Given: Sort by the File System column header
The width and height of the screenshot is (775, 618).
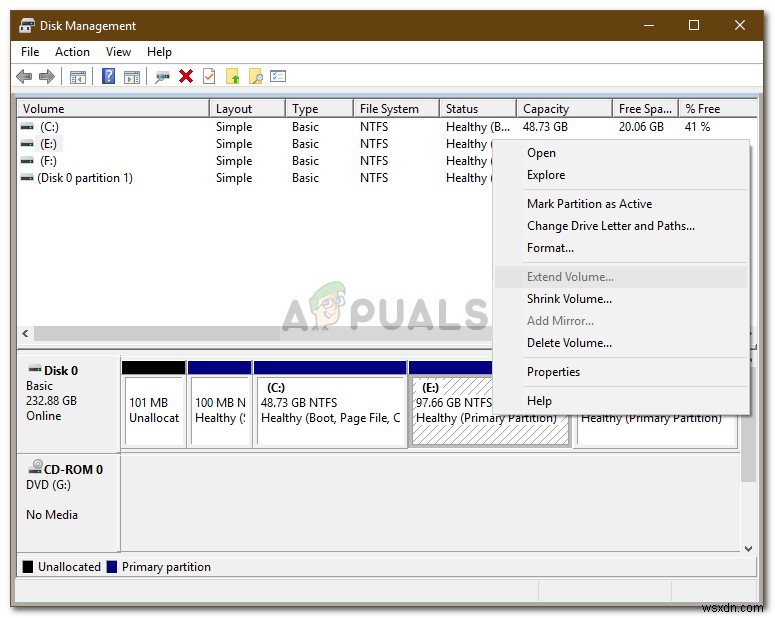Looking at the screenshot, I should [x=396, y=109].
